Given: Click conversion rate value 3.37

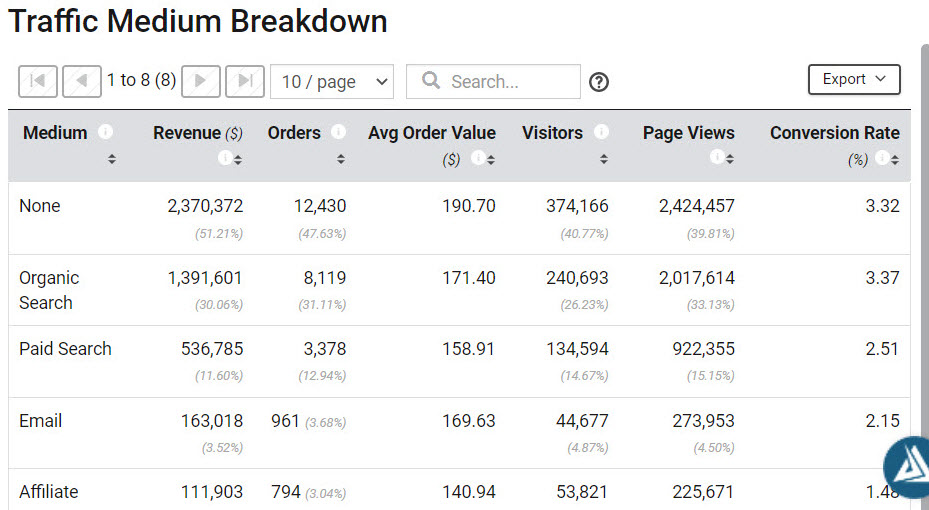Looking at the screenshot, I should click(882, 277).
